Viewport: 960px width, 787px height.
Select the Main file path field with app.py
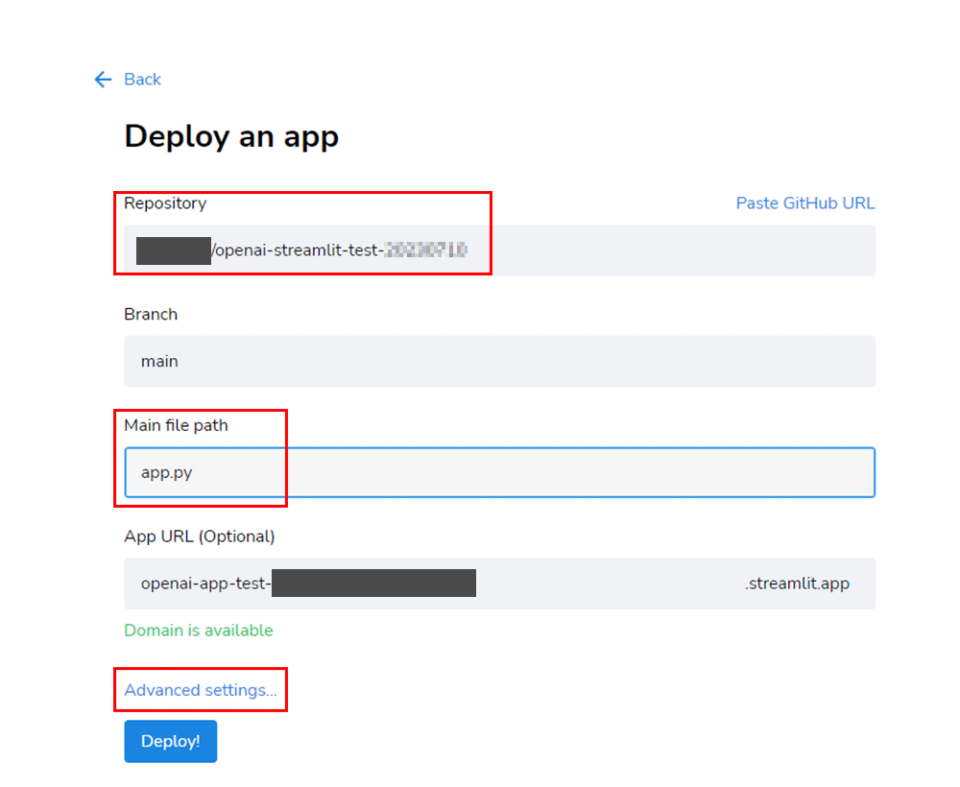click(x=500, y=472)
